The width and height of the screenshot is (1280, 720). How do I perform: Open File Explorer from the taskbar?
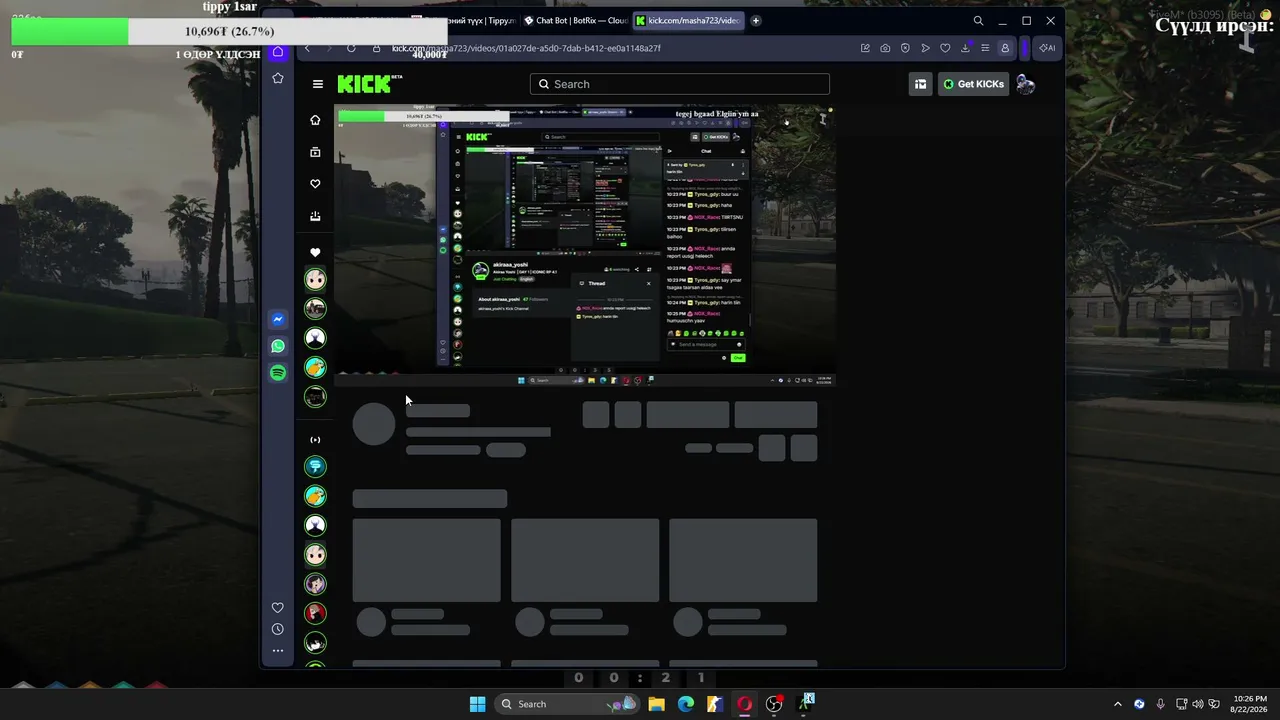tap(656, 704)
